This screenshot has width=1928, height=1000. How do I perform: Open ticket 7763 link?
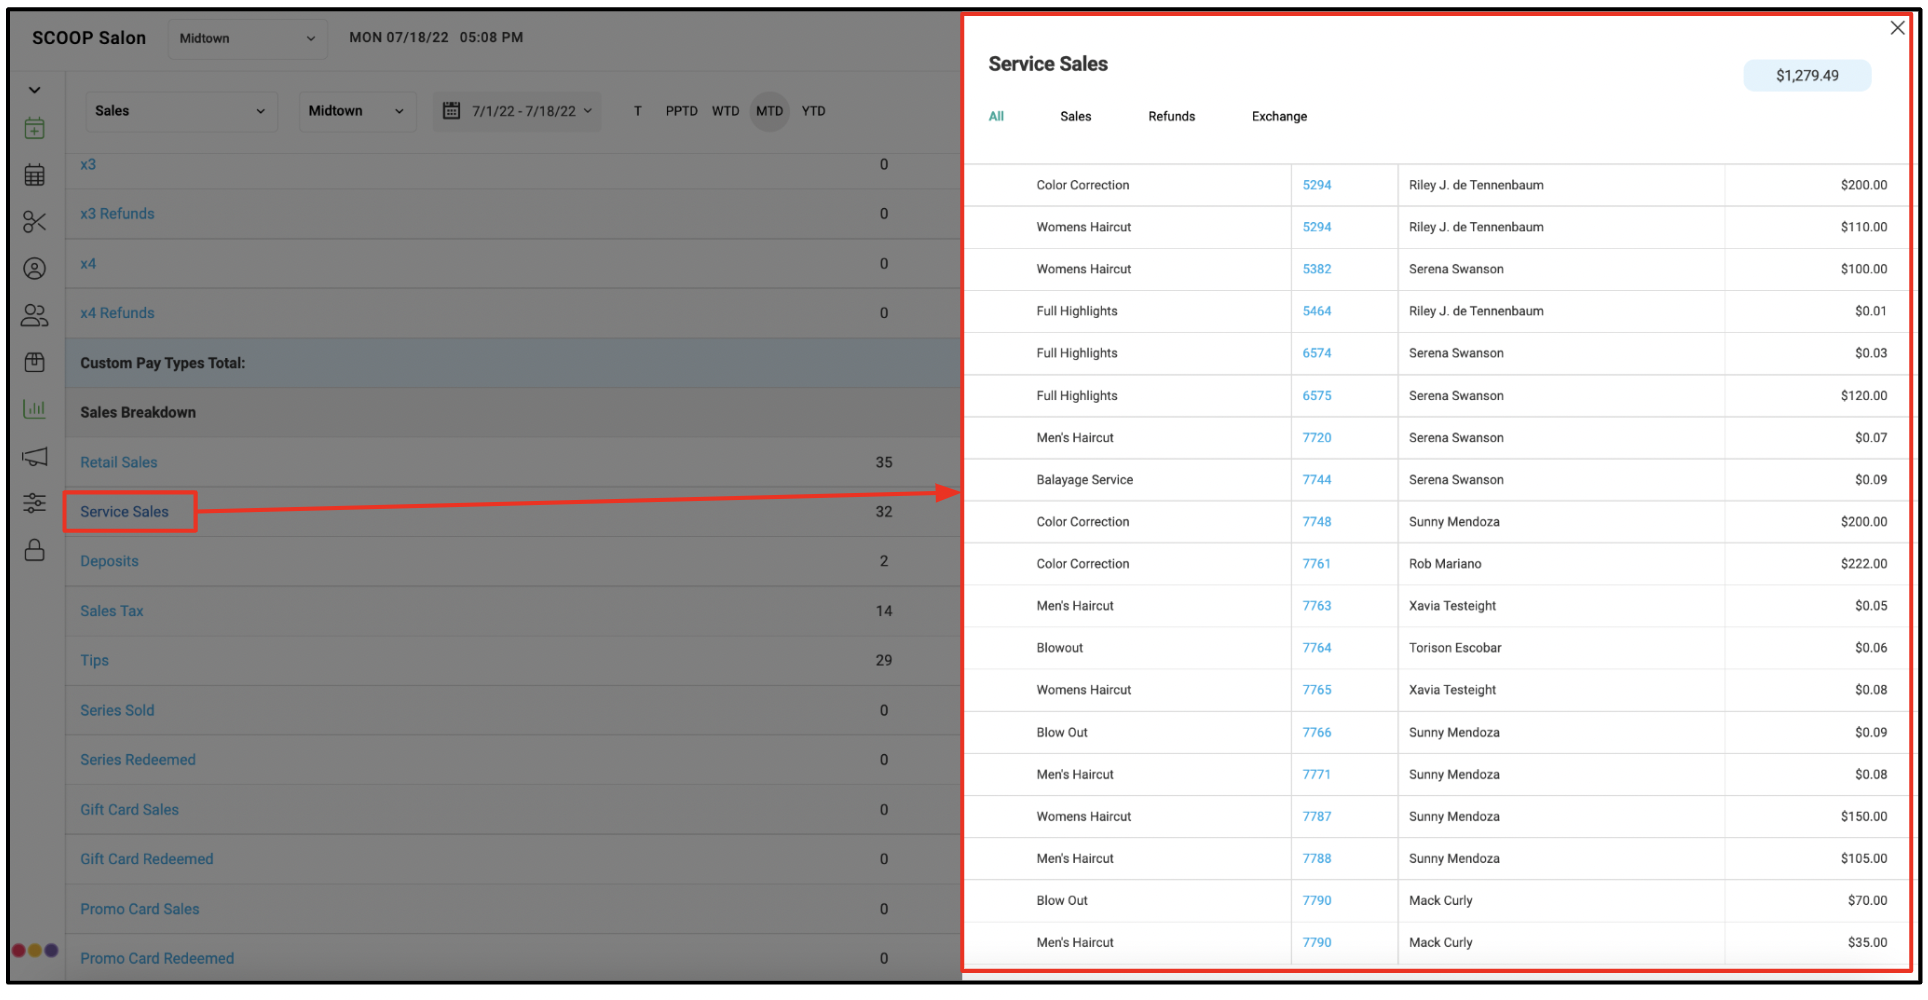1316,606
